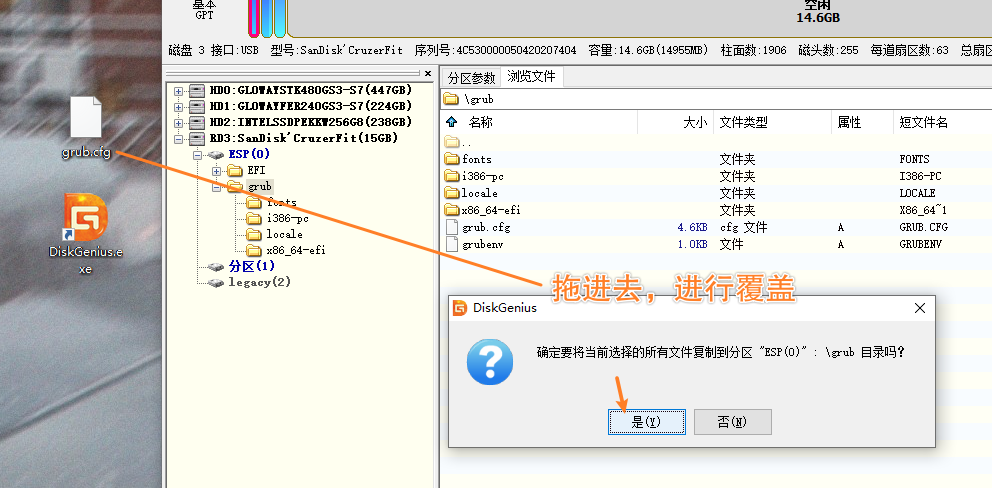Image resolution: width=992 pixels, height=488 pixels.
Task: Click FONTS short file name
Action: [x=914, y=159]
